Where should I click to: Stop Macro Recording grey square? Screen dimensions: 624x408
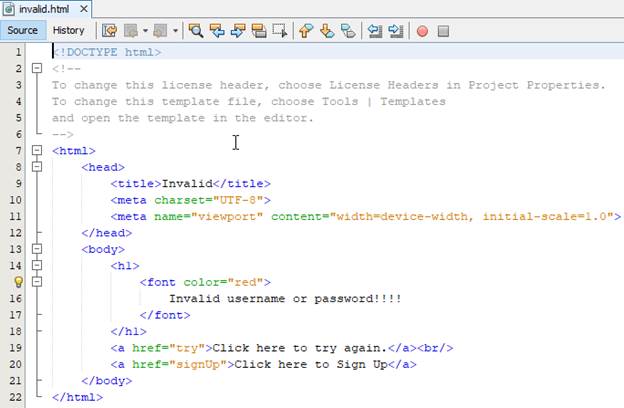click(x=443, y=31)
